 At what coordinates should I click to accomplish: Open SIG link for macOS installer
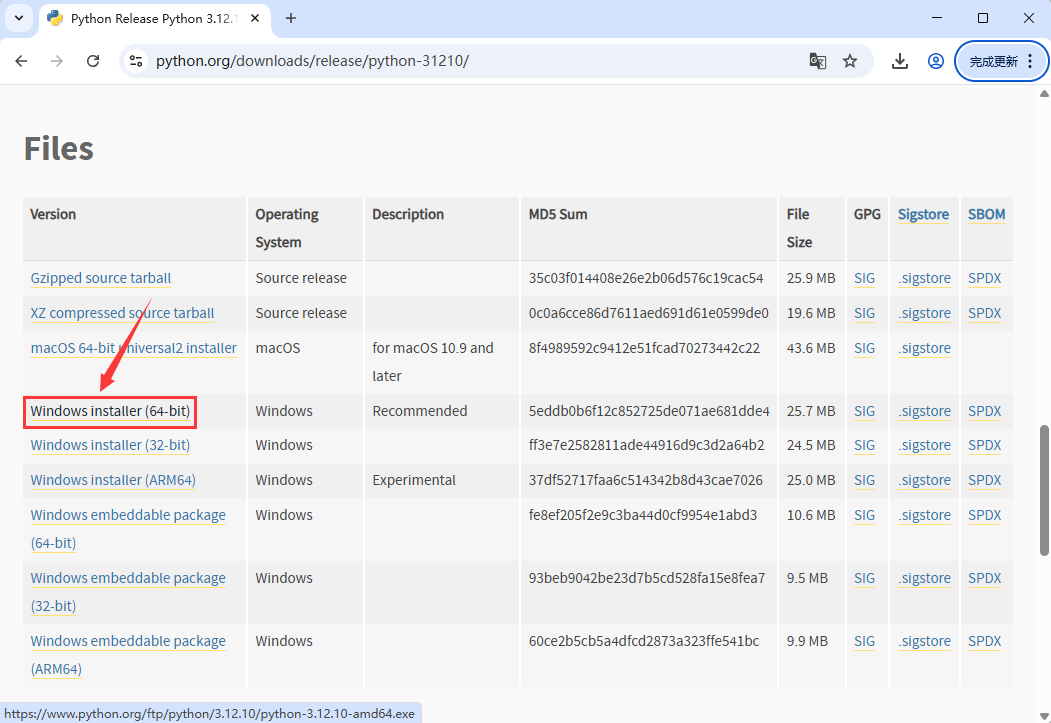[x=864, y=348]
